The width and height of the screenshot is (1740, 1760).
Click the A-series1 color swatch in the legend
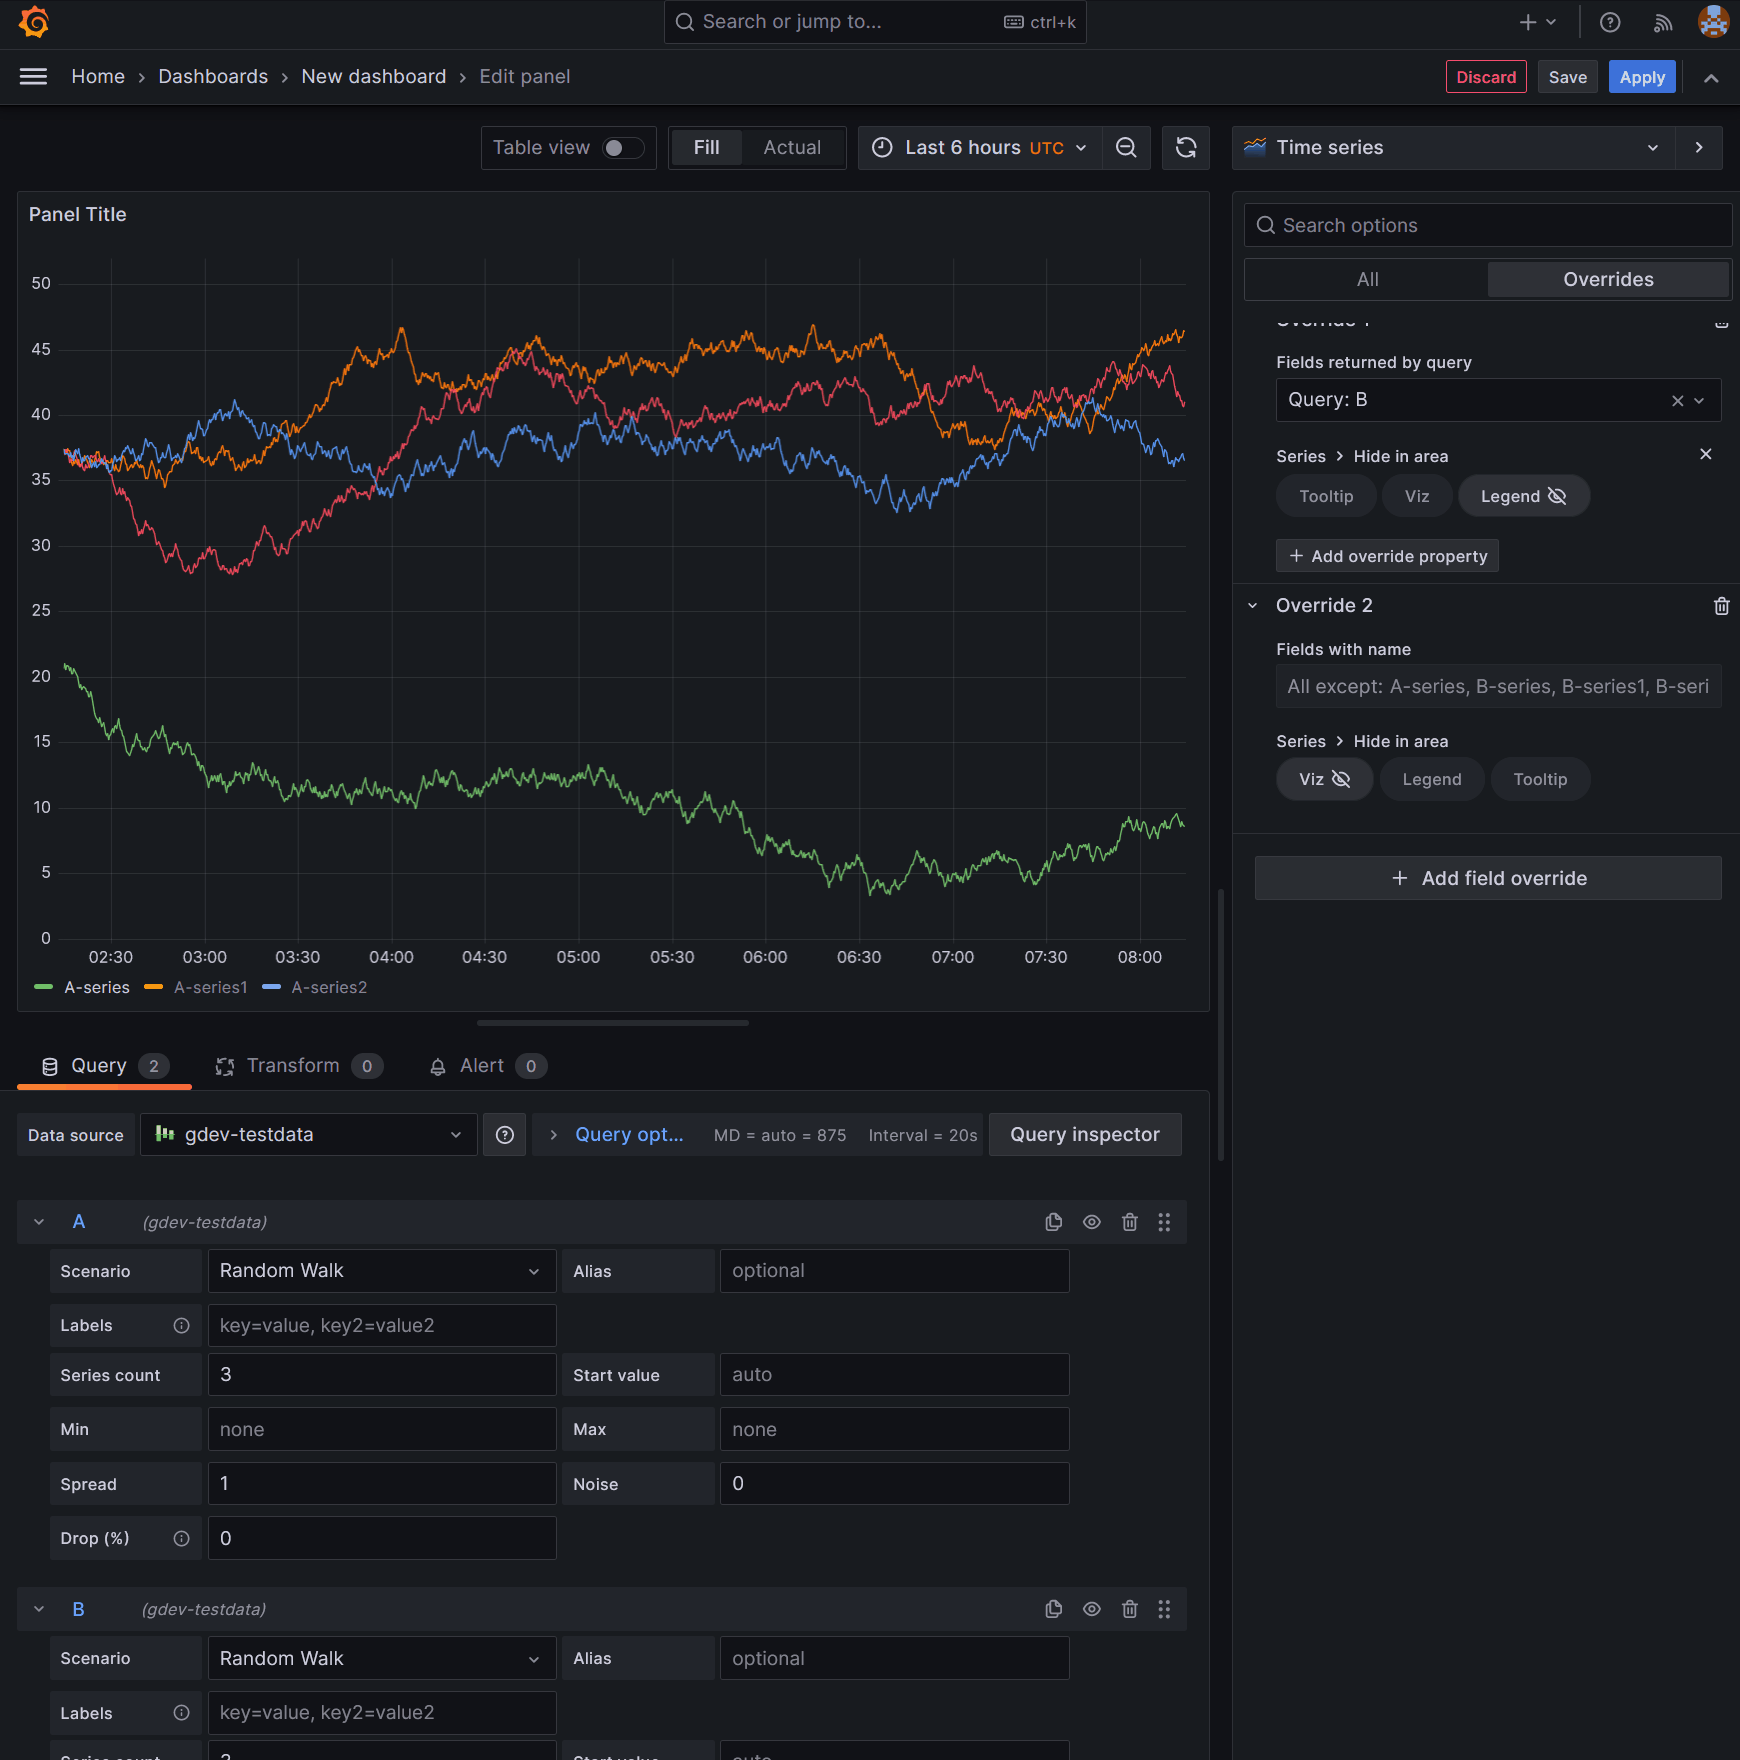tap(153, 987)
